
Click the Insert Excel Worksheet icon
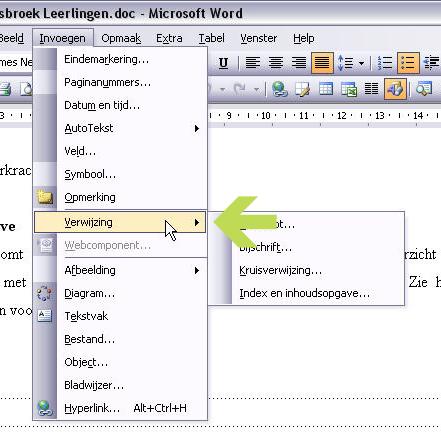(x=349, y=89)
